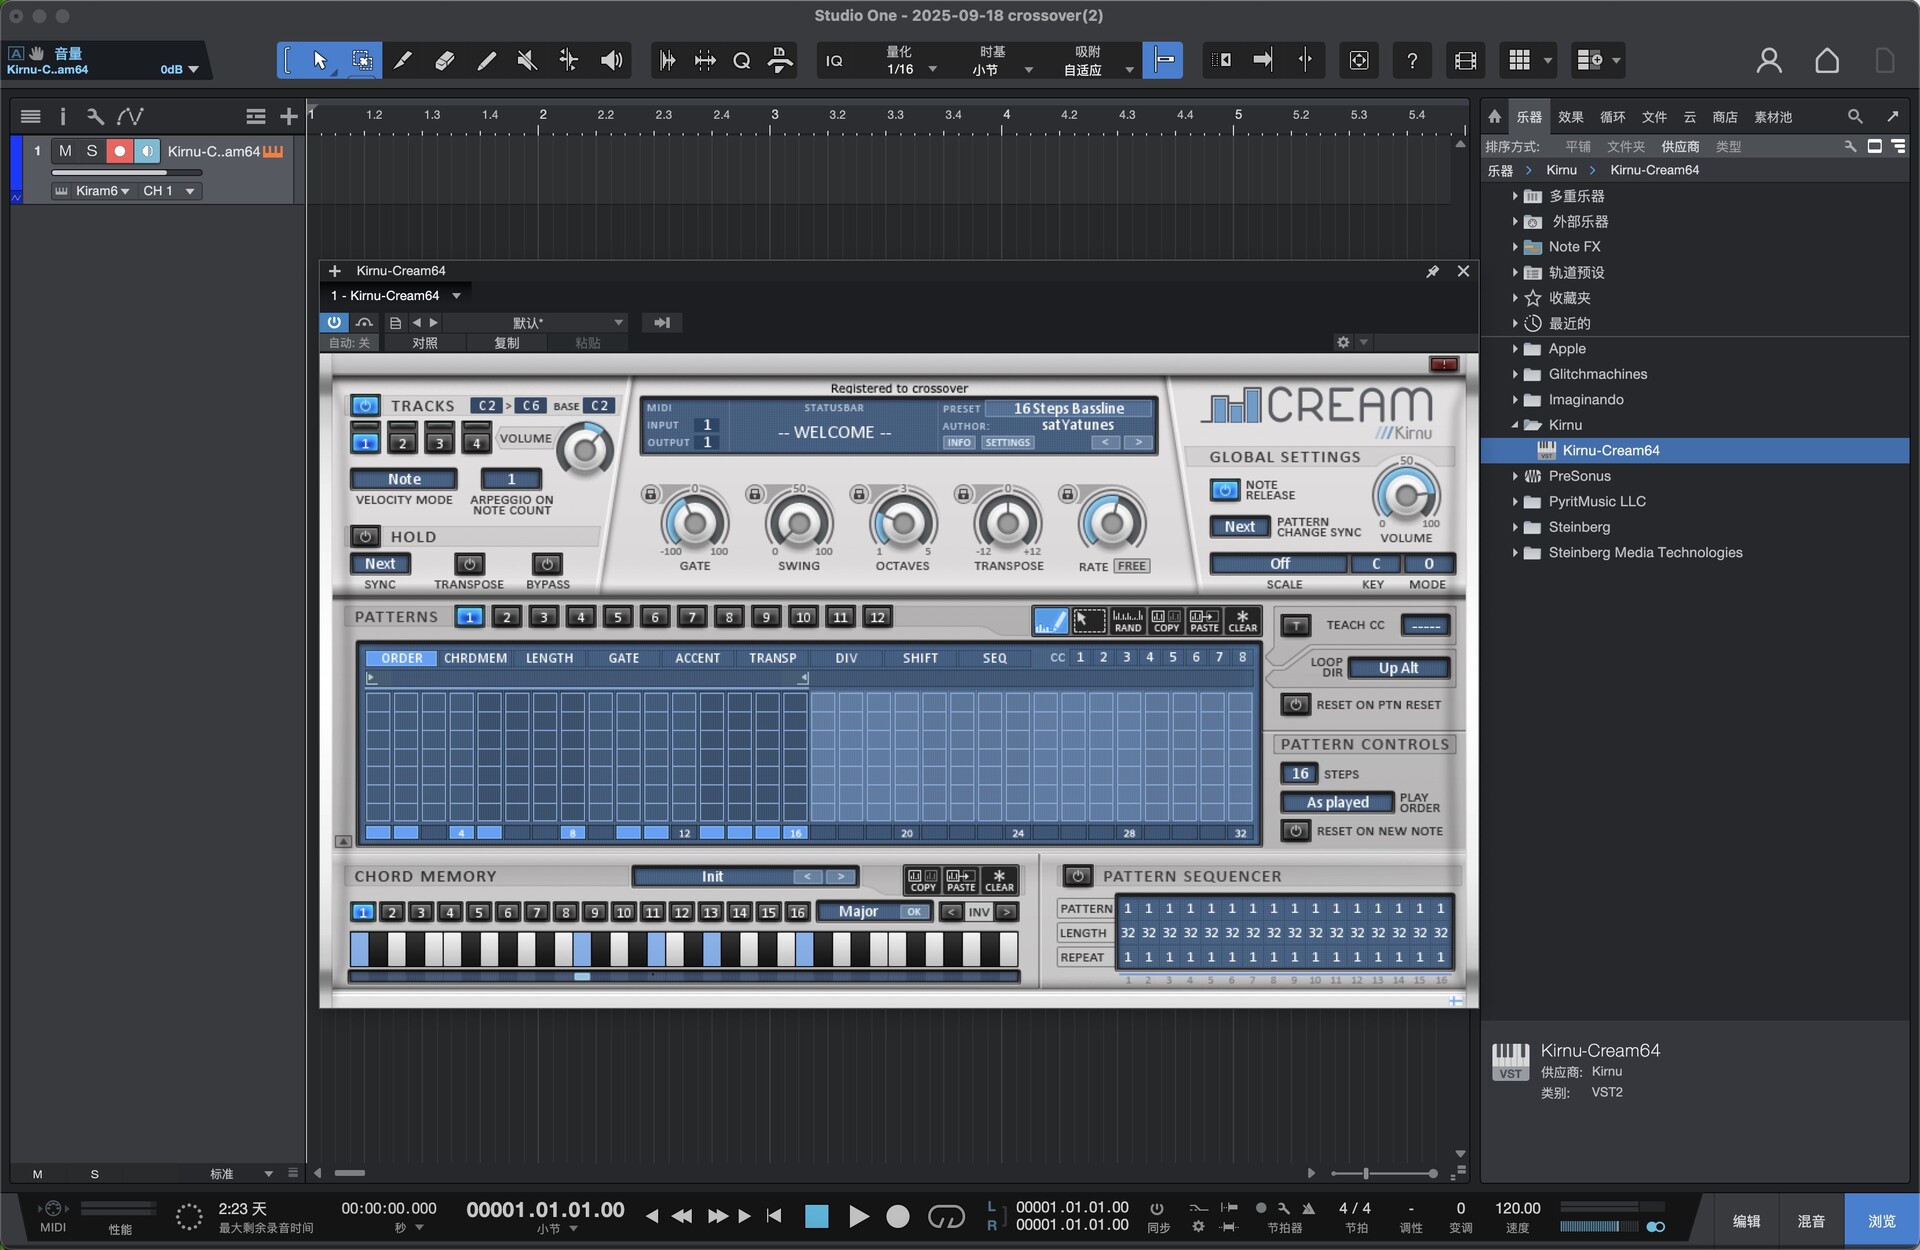
Task: Toggle monitor on track 1
Action: click(x=147, y=151)
